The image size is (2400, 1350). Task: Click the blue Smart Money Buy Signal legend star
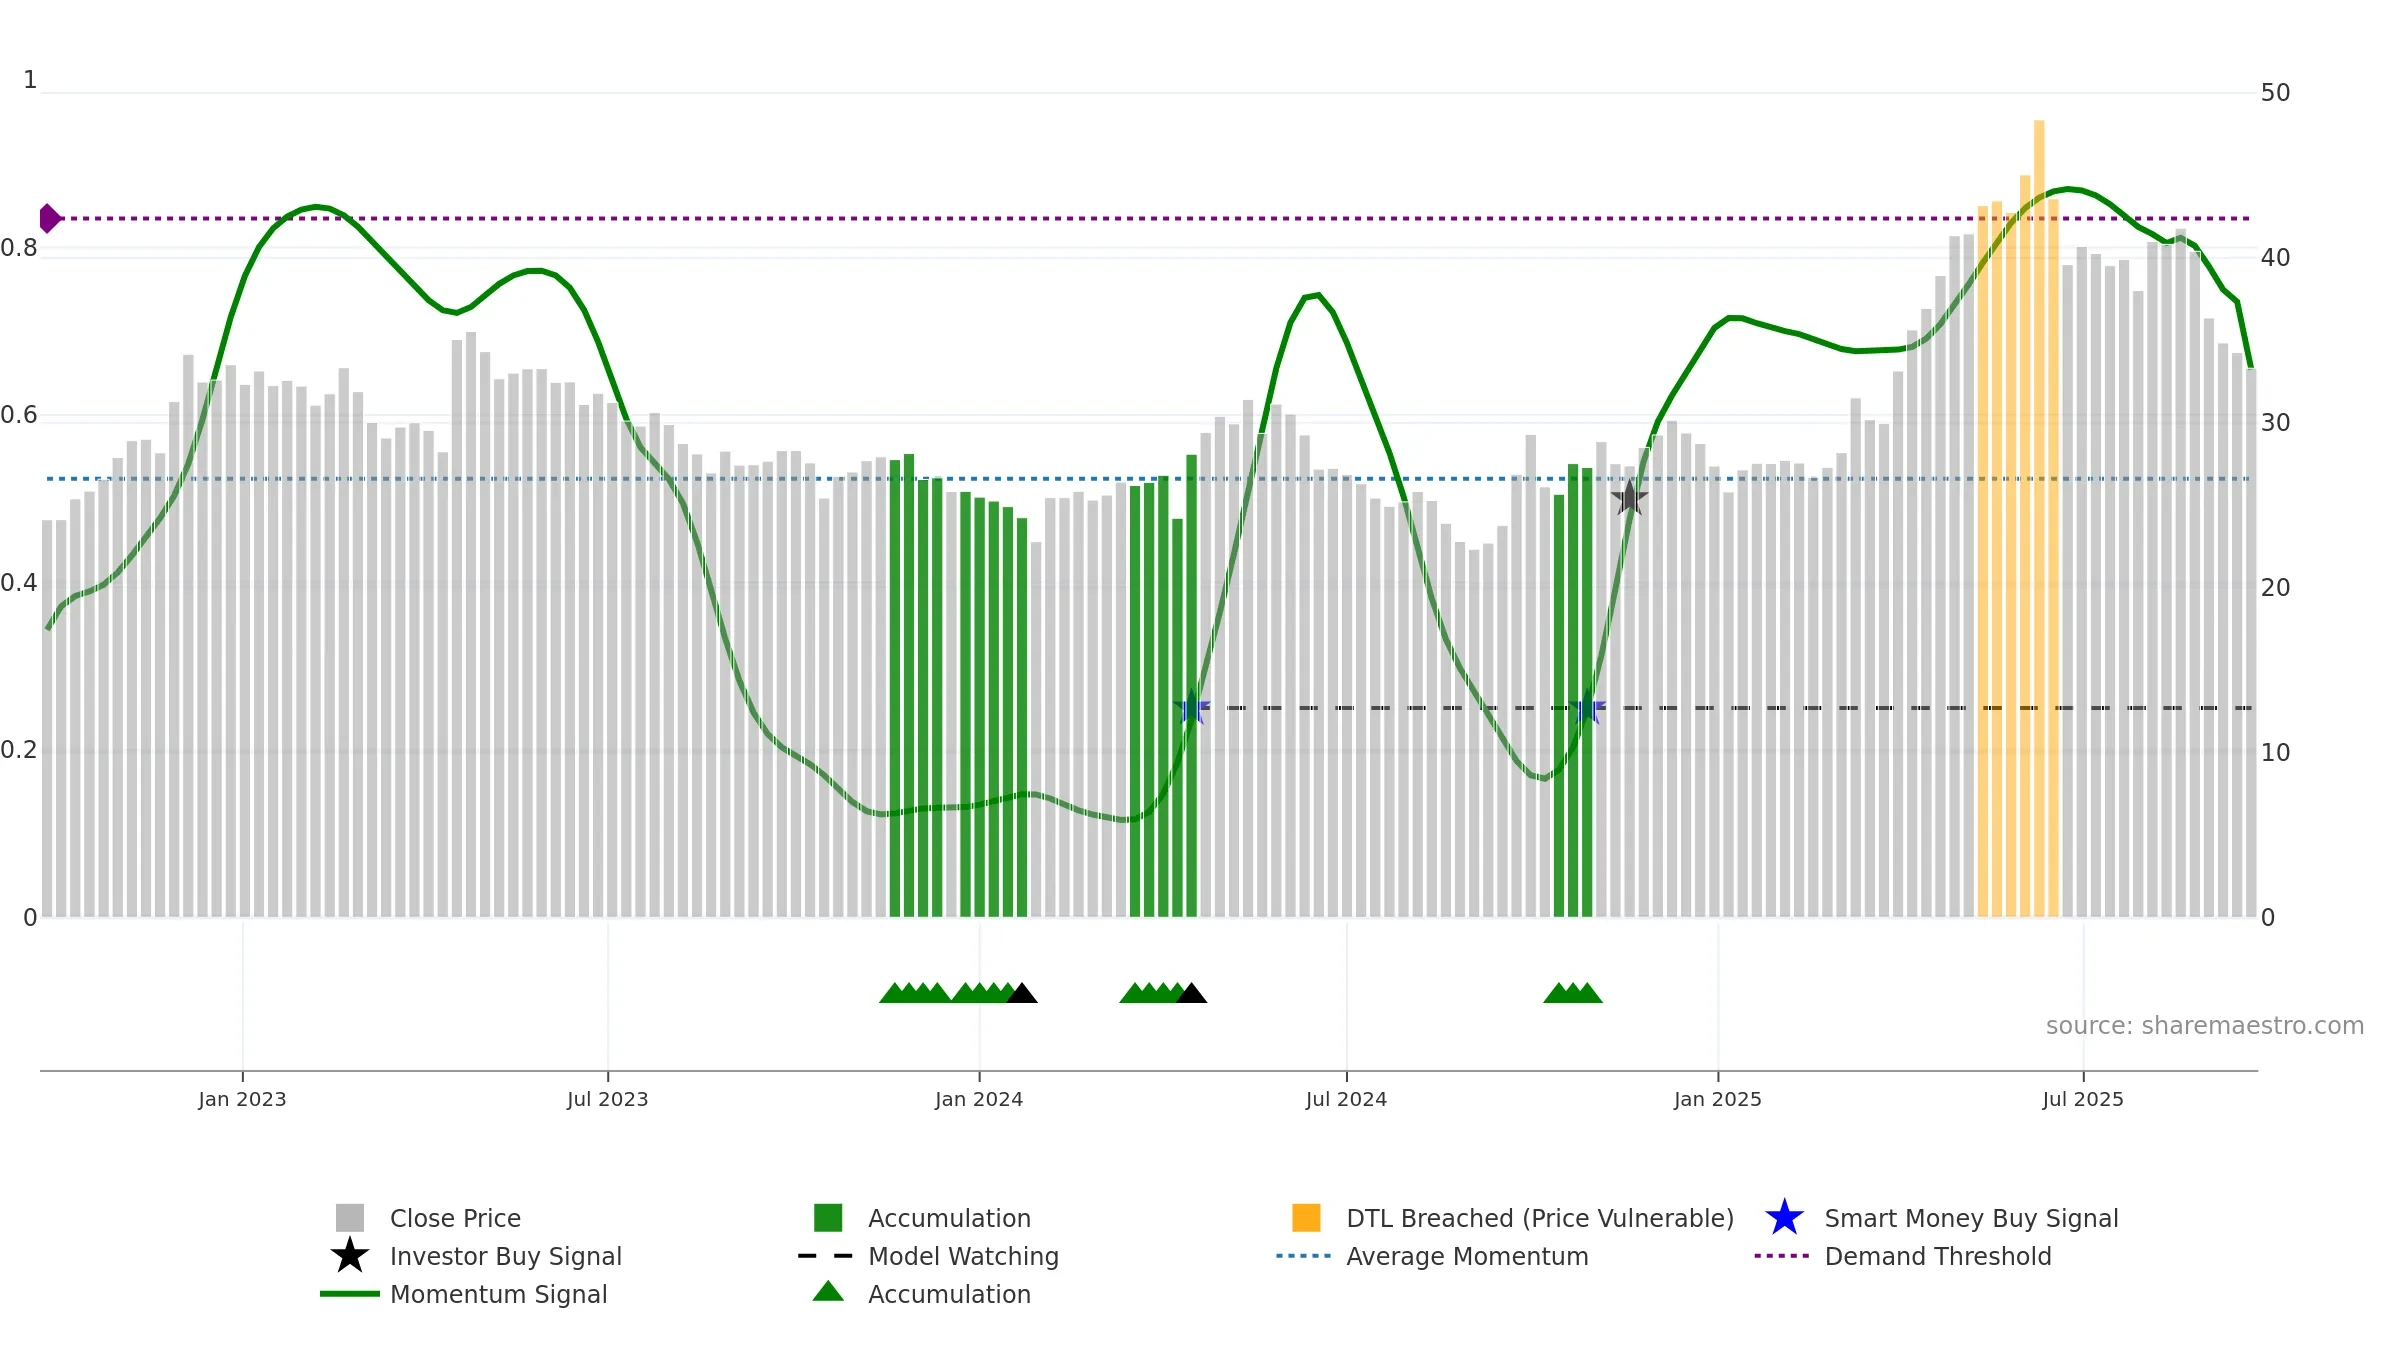click(x=1784, y=1217)
